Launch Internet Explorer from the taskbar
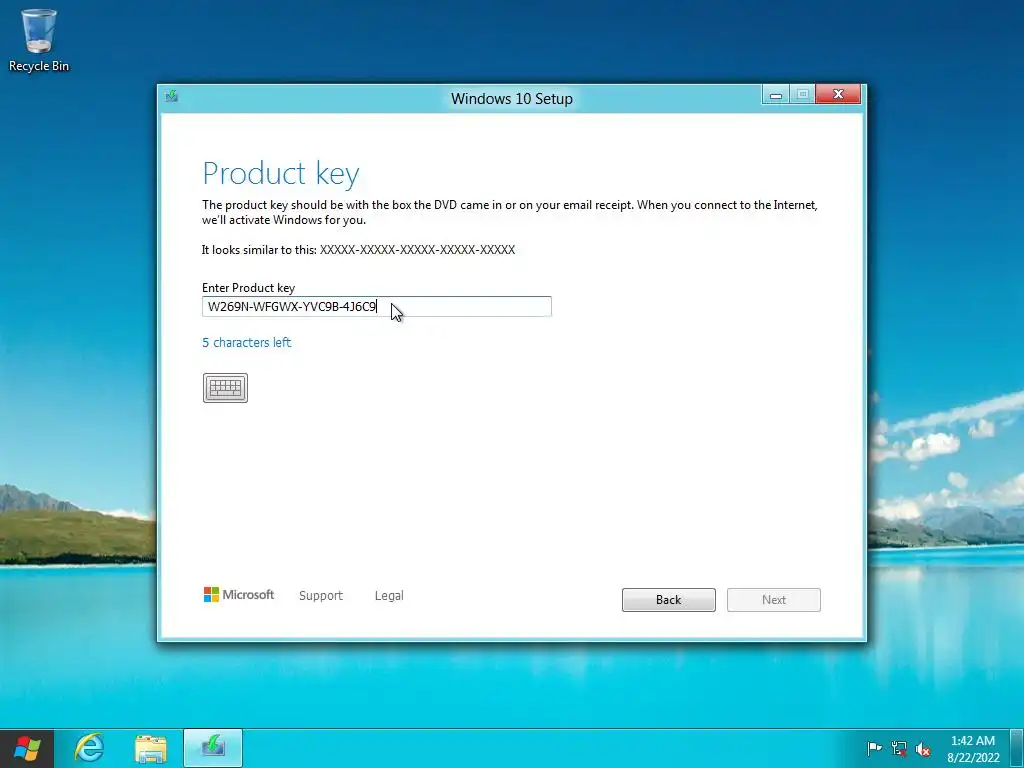This screenshot has height=768, width=1024. click(x=89, y=748)
